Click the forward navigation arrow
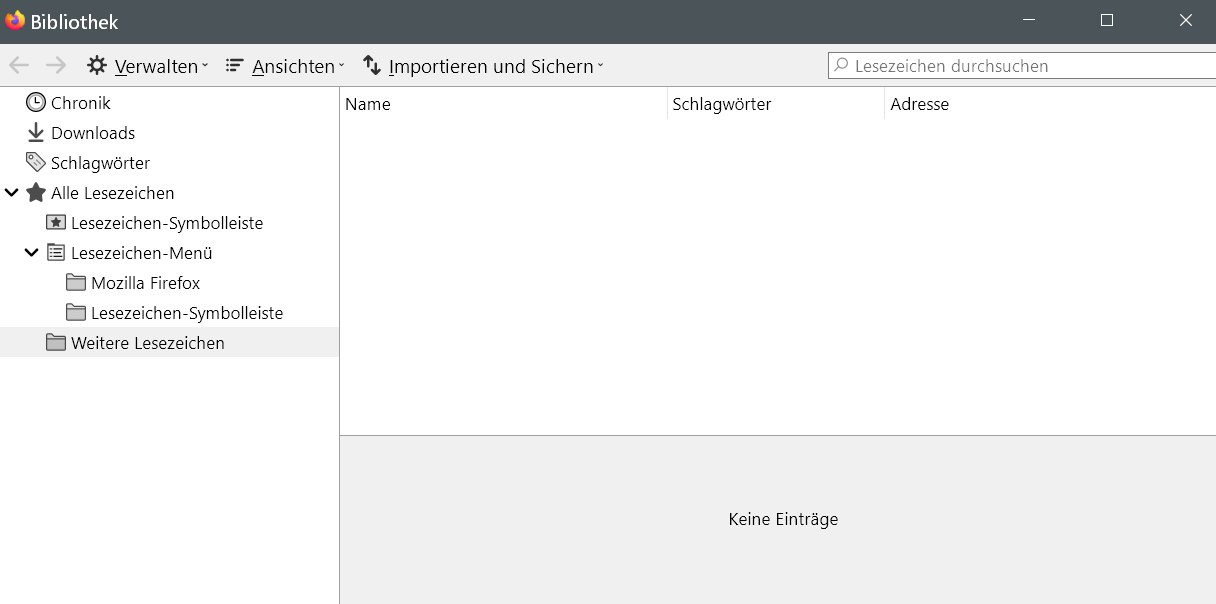Image resolution: width=1216 pixels, height=604 pixels. 56,66
